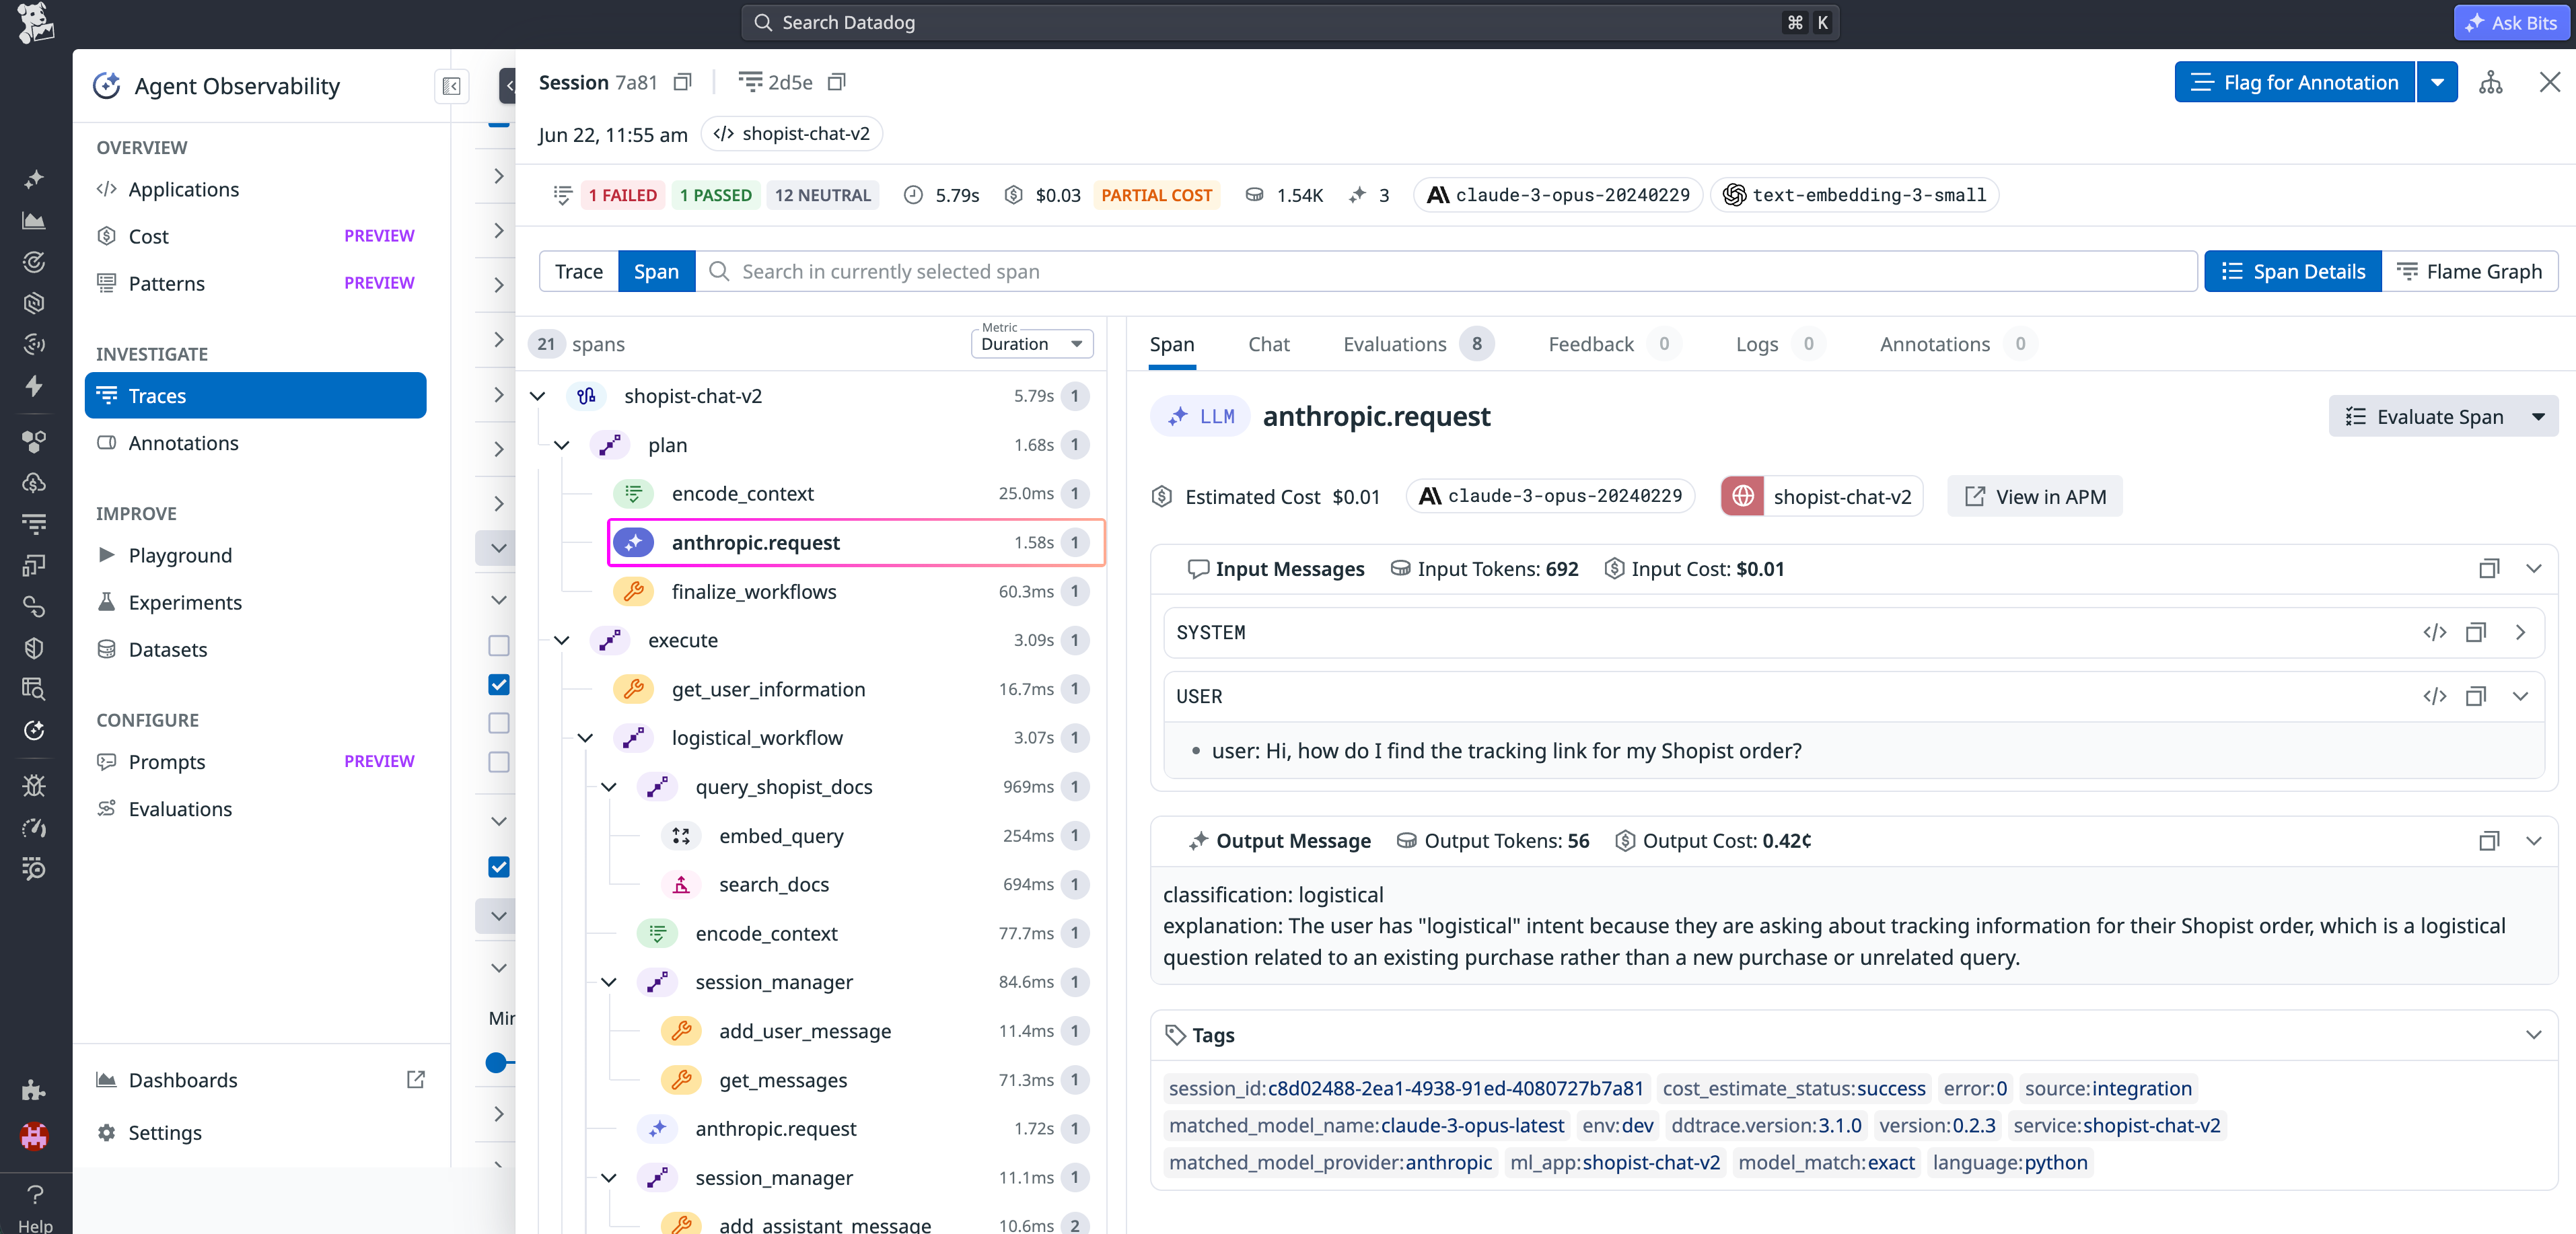Switch to Trace view toggle
The height and width of the screenshot is (1234, 2576).
(x=579, y=272)
